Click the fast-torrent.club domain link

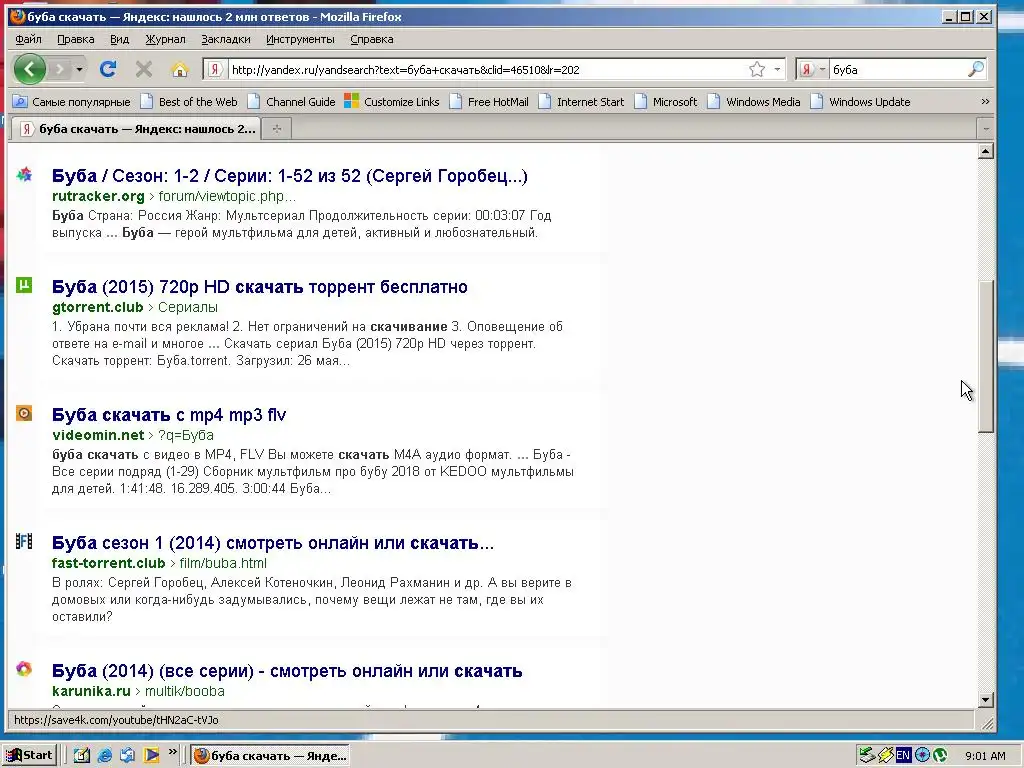[x=108, y=563]
